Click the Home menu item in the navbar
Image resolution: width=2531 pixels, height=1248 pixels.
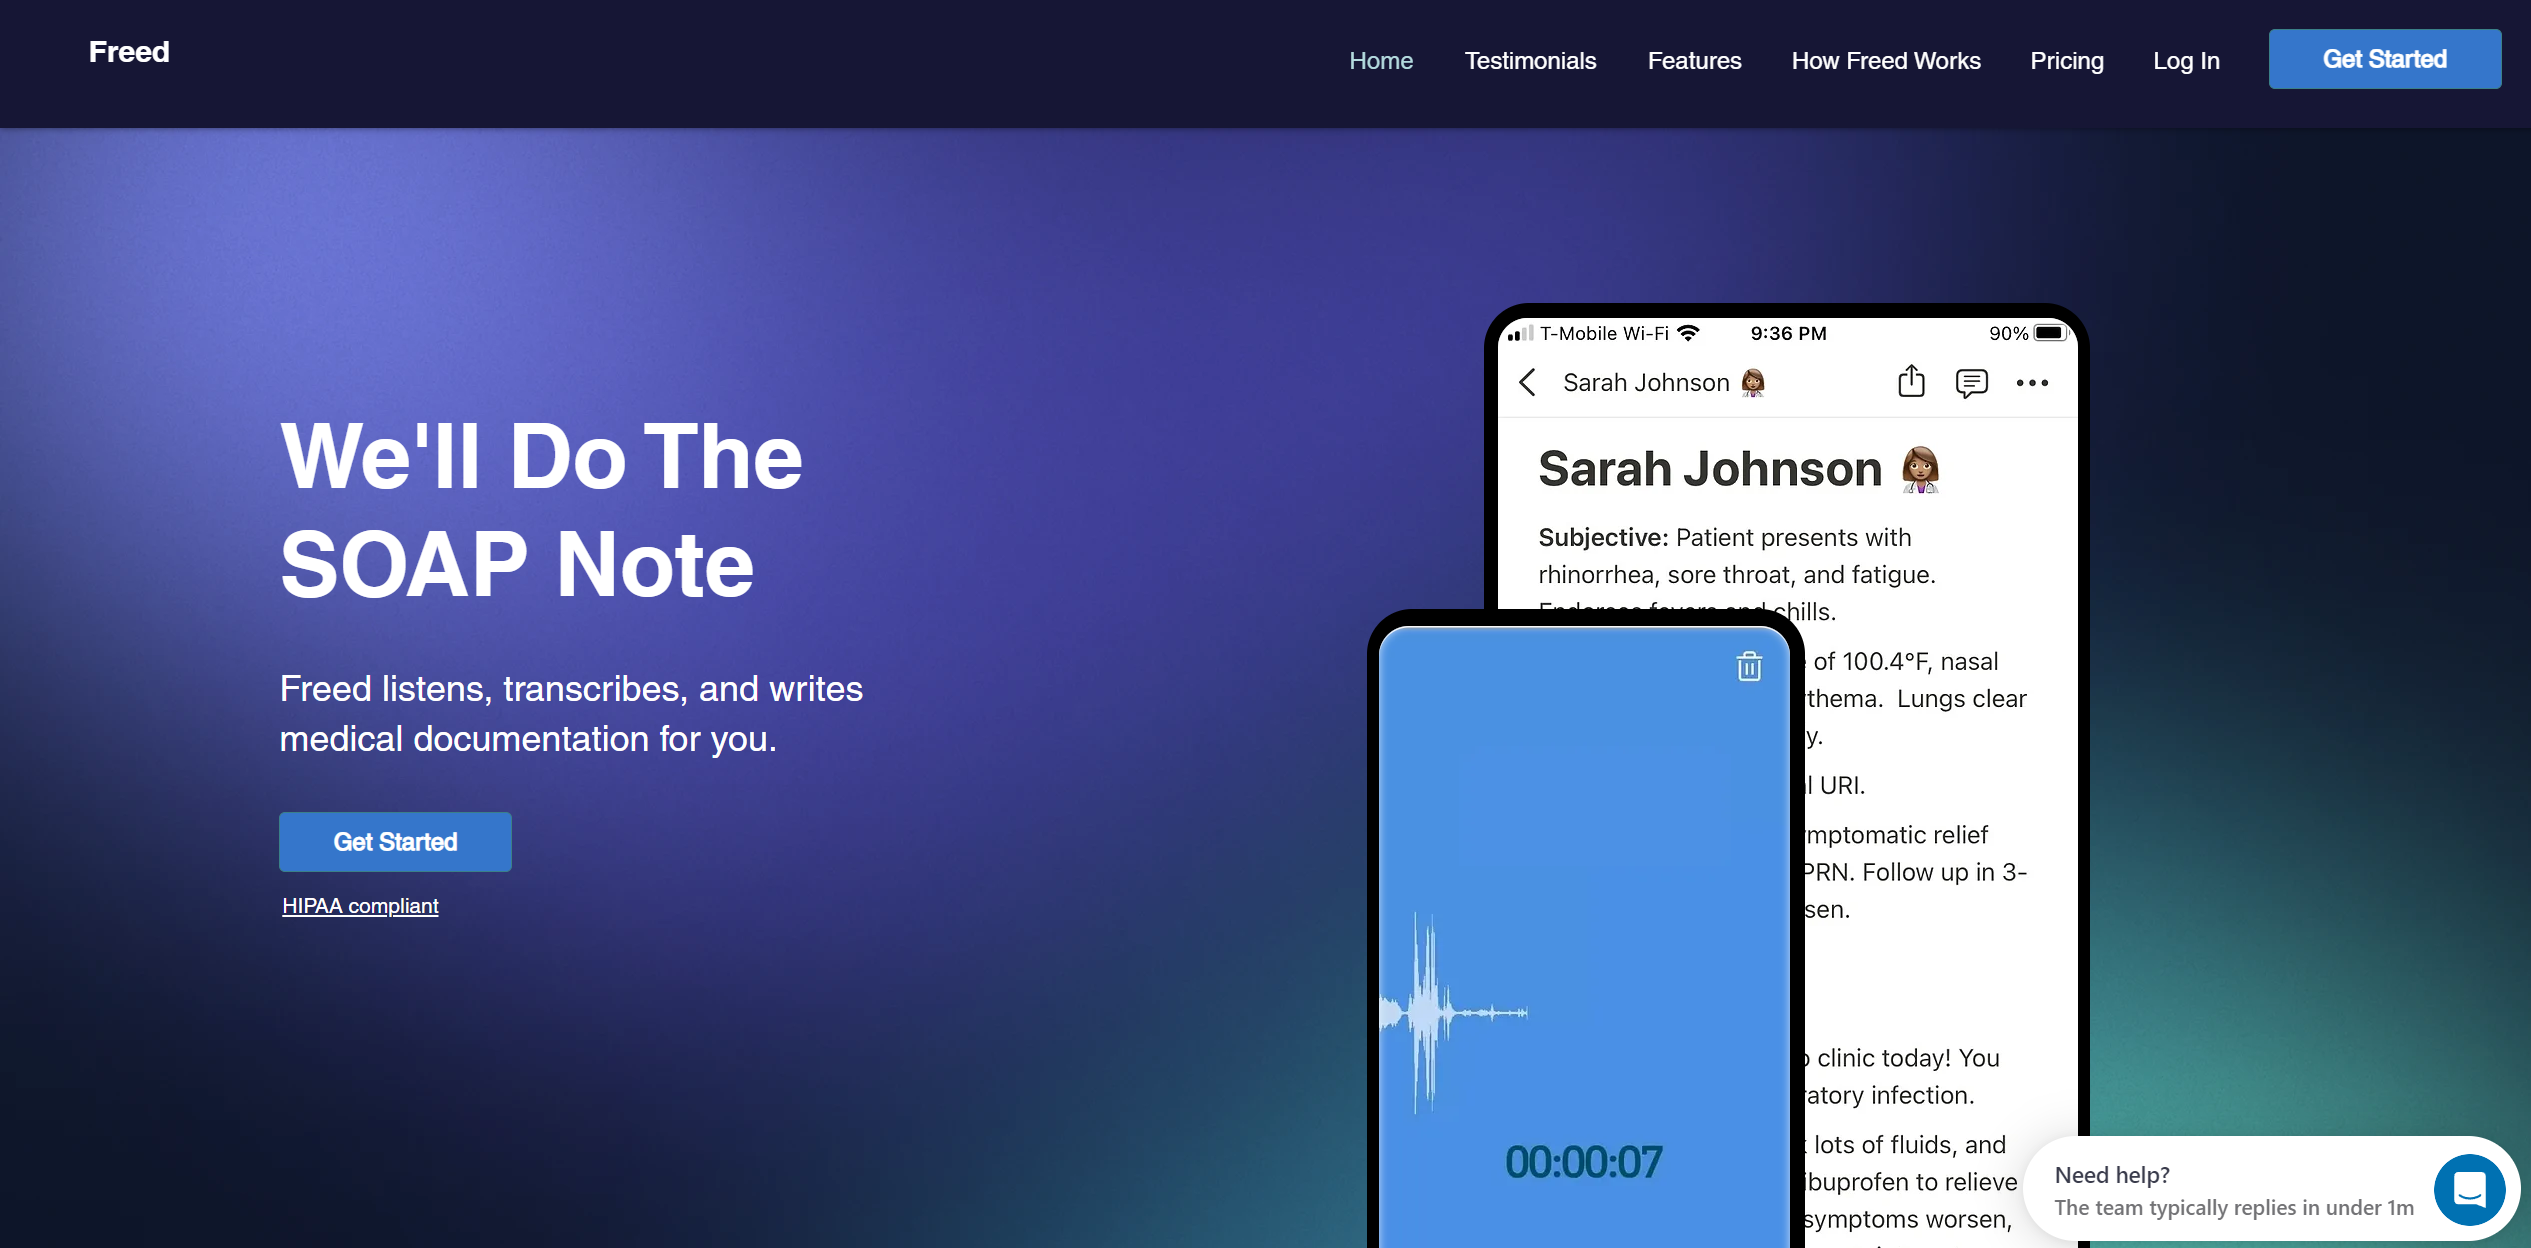point(1380,60)
